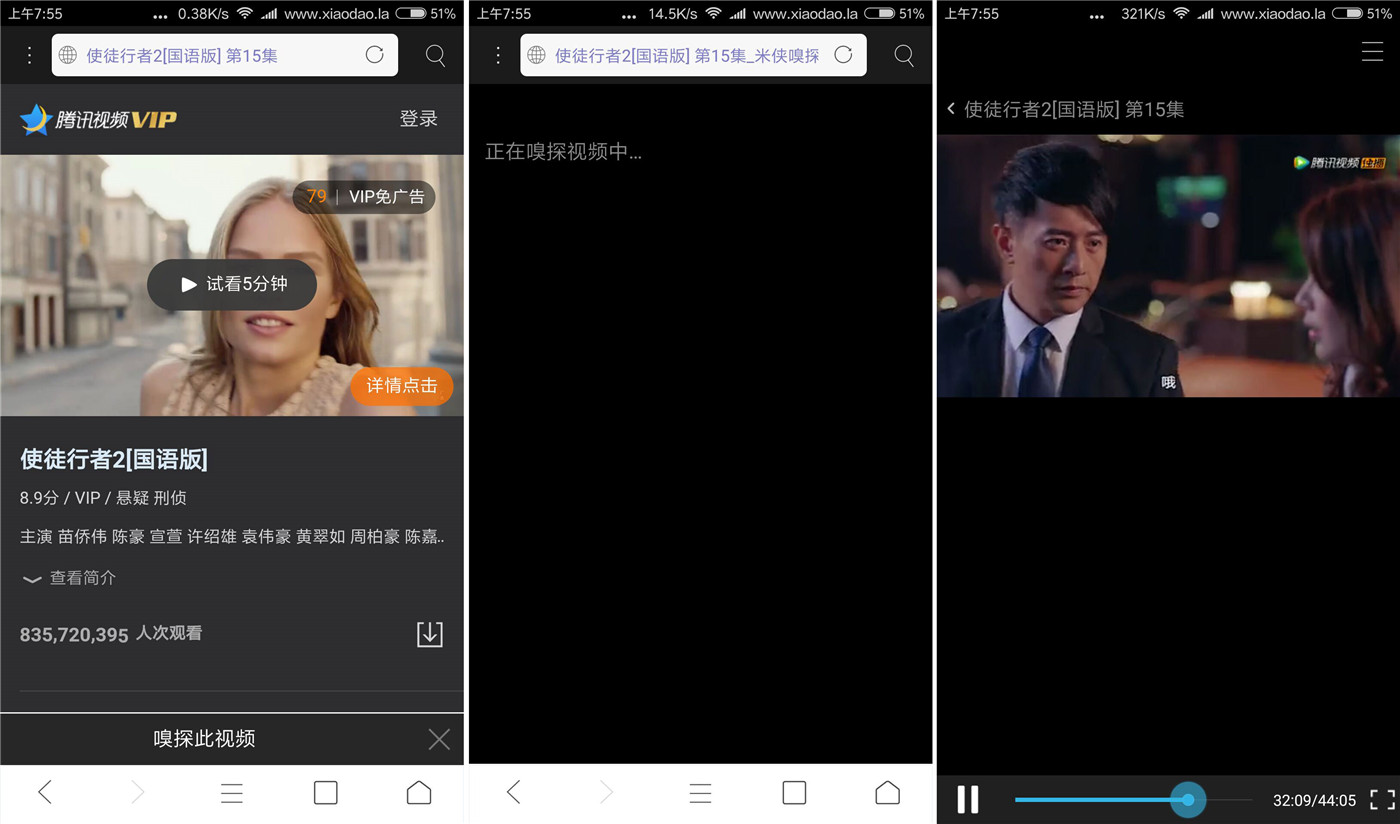The height and width of the screenshot is (824, 1400).
Task: Tap the VIP免广告 ad badge
Action: pos(364,197)
